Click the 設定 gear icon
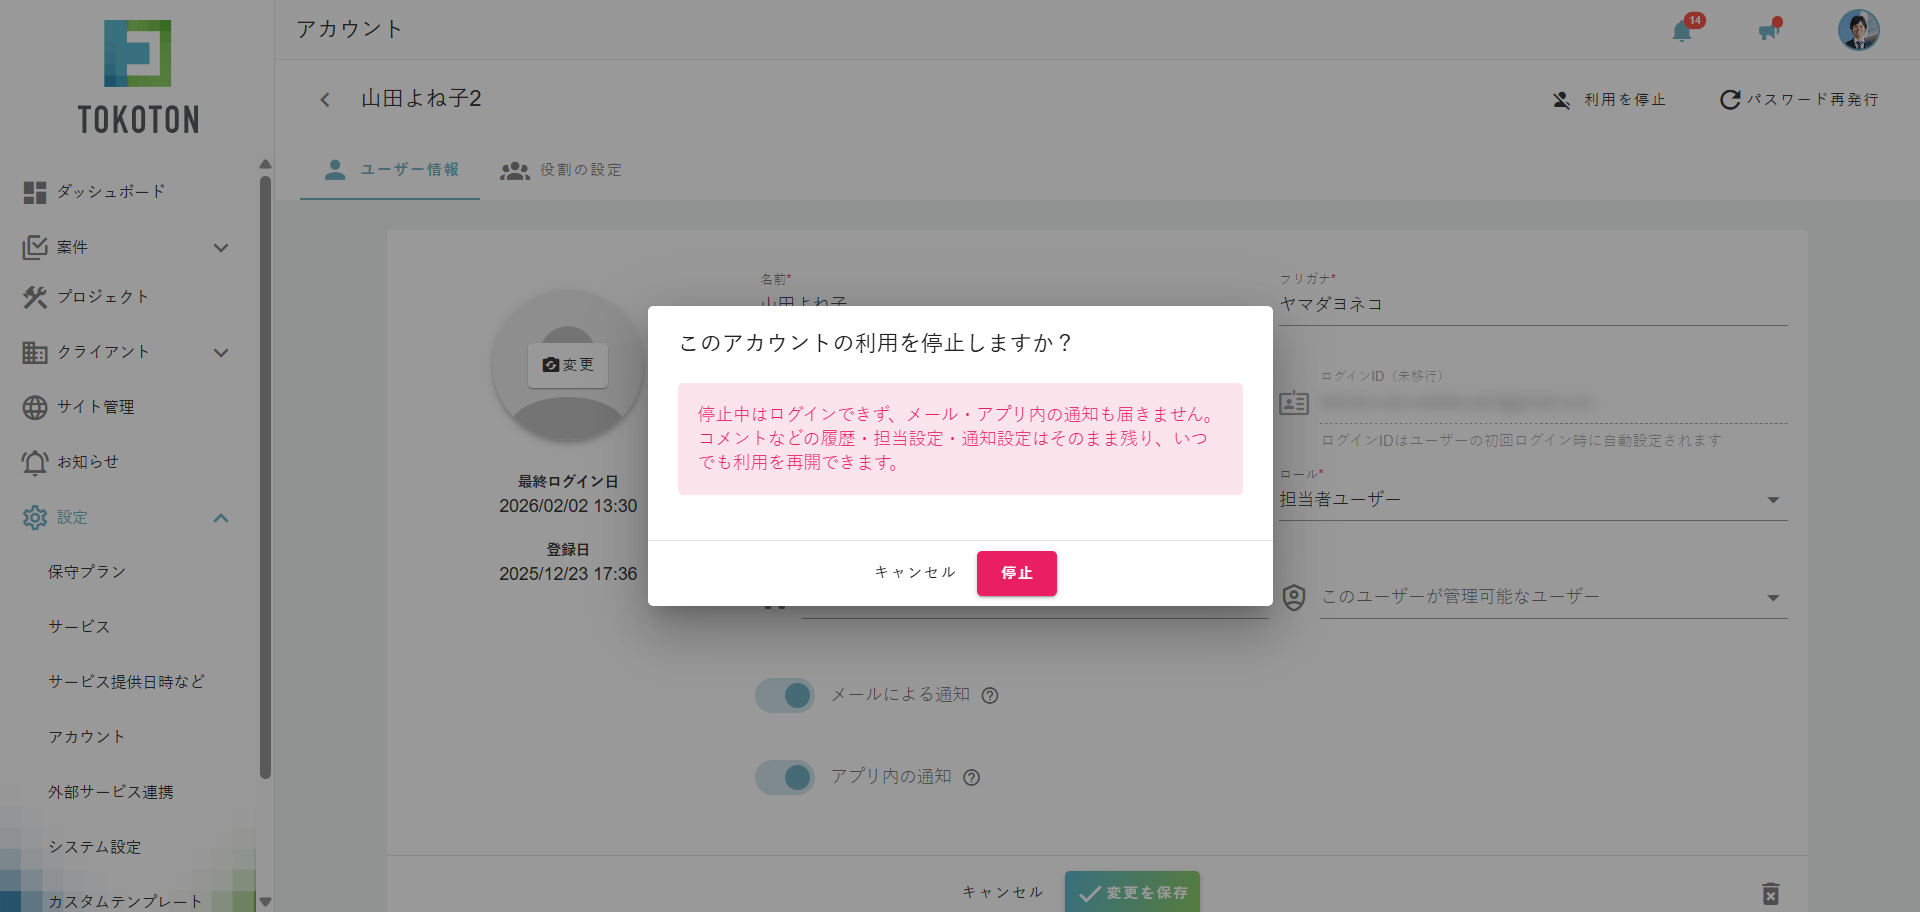This screenshot has width=1920, height=912. (x=35, y=517)
